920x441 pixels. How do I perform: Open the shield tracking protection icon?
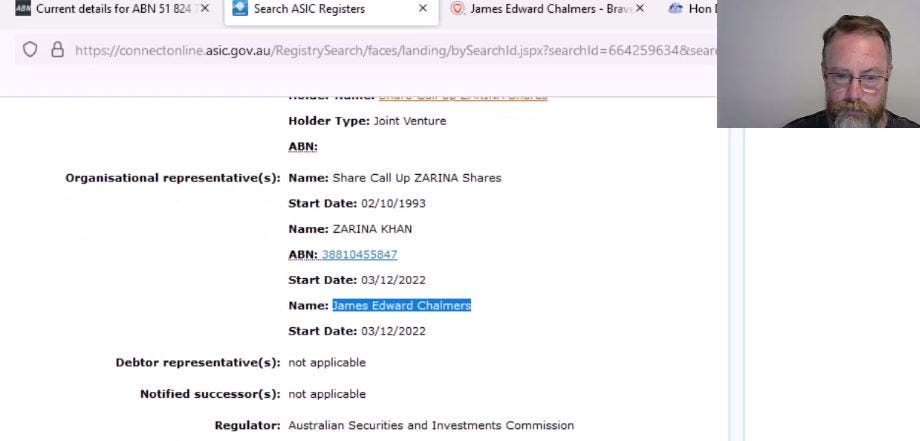[30, 50]
